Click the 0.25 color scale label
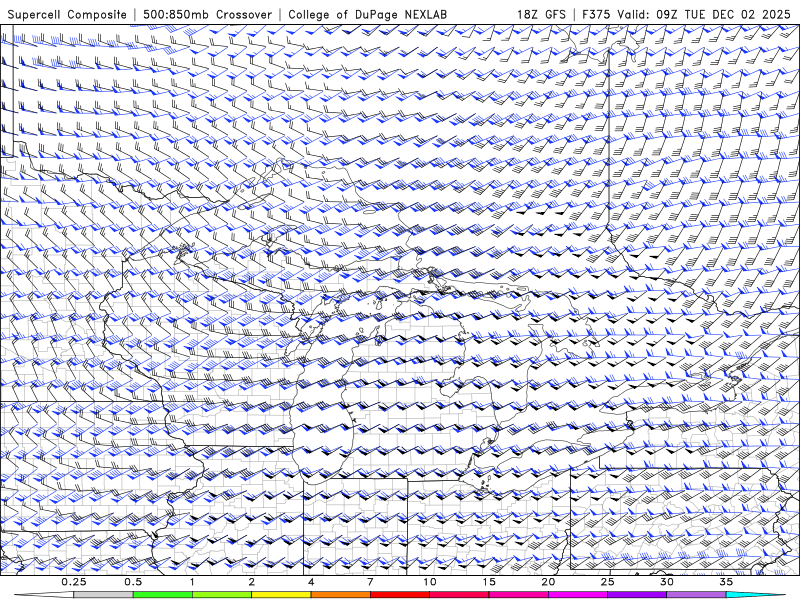Viewport: 800px width, 600px height. point(74,582)
